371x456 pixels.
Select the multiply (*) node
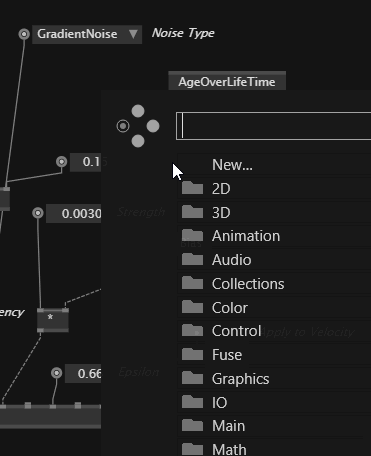[53, 320]
